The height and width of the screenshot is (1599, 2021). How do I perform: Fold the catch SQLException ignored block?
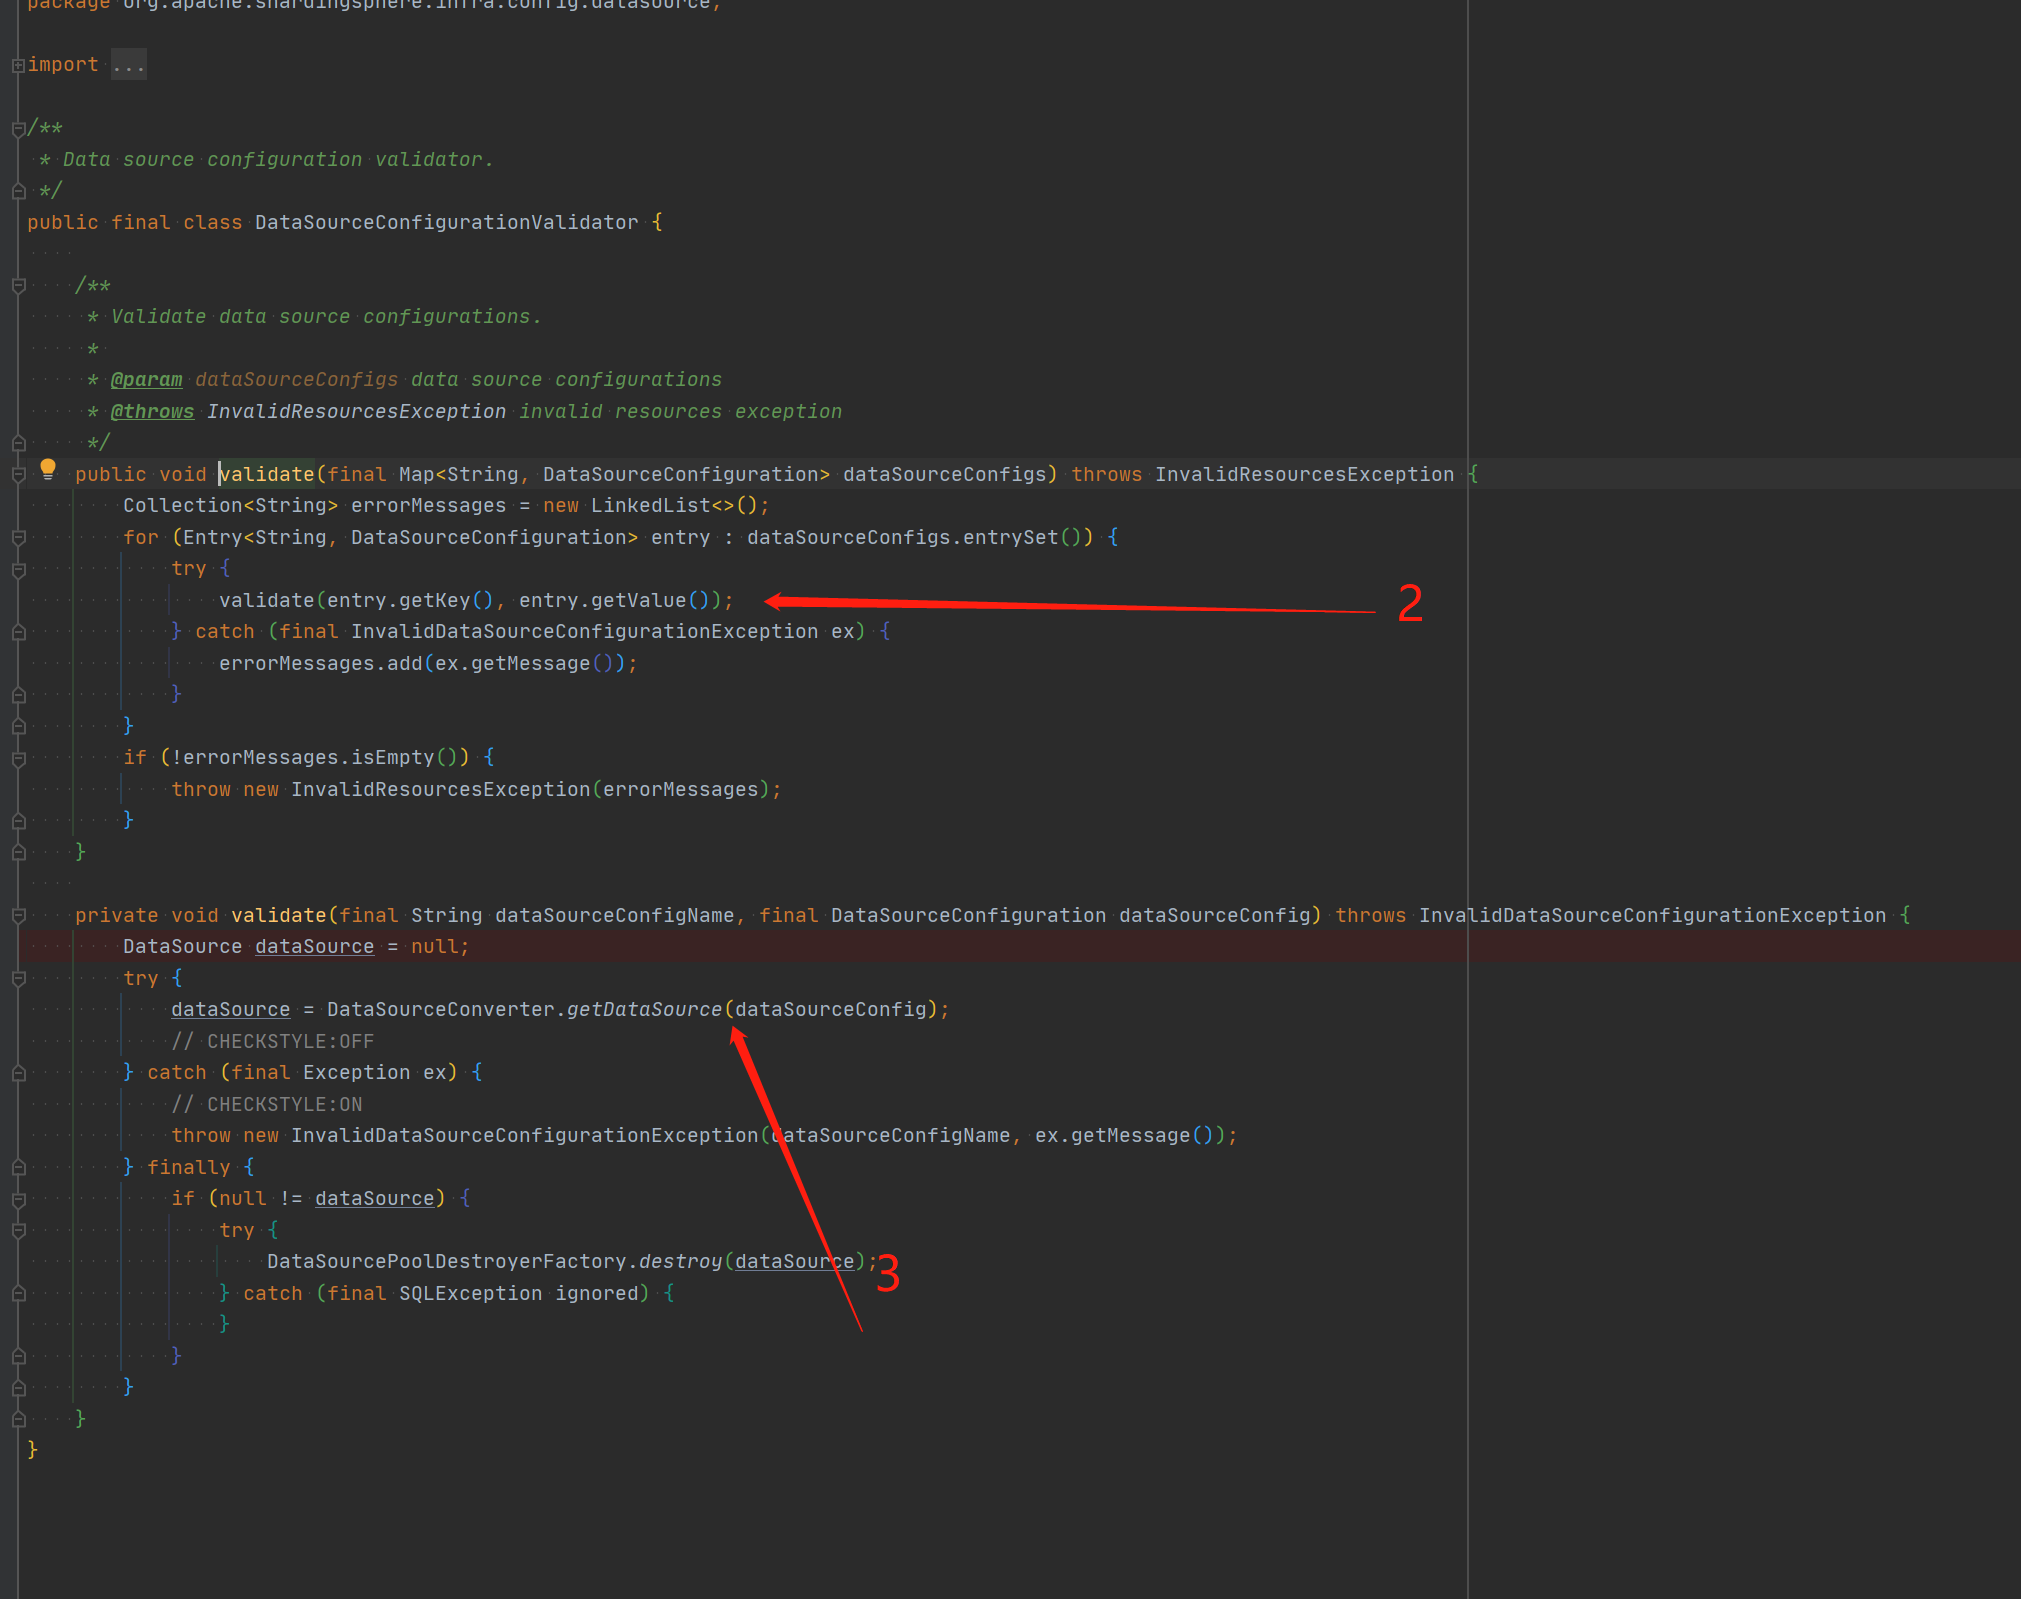pyautogui.click(x=18, y=1294)
